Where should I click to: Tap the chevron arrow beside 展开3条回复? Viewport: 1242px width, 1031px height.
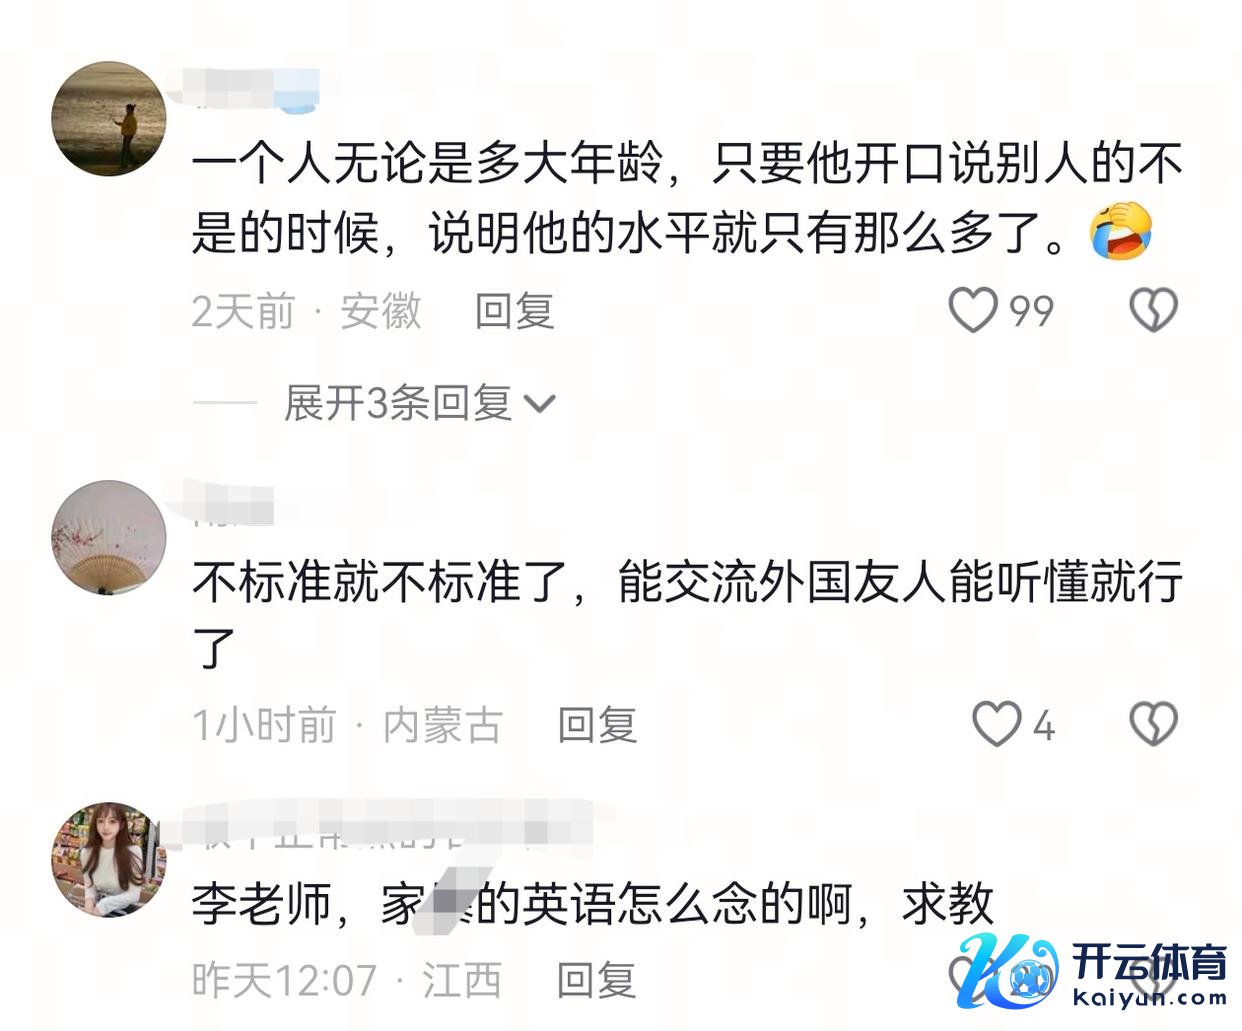pos(540,404)
